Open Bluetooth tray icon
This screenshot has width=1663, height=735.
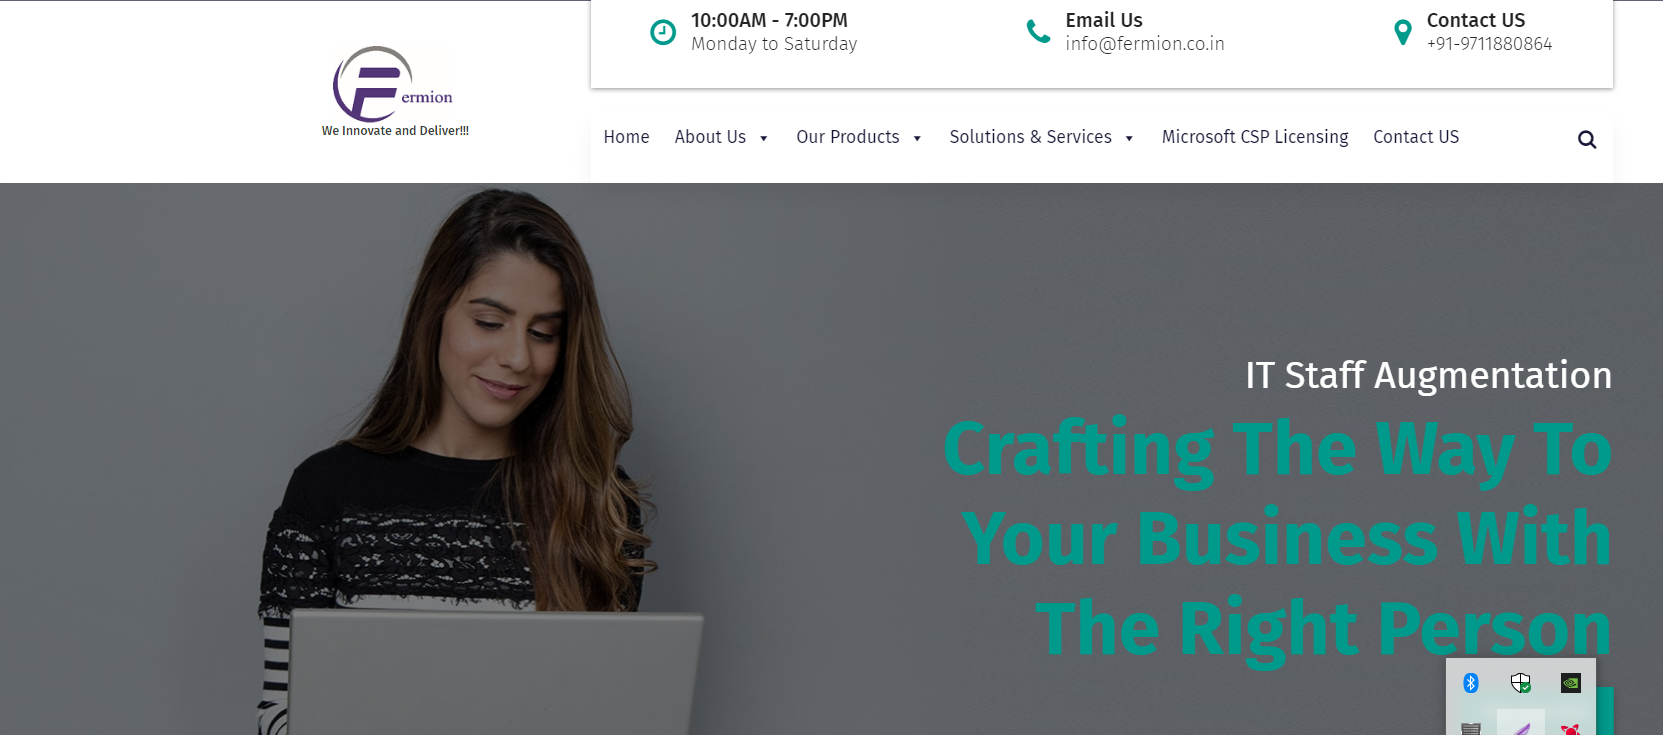tap(1471, 683)
